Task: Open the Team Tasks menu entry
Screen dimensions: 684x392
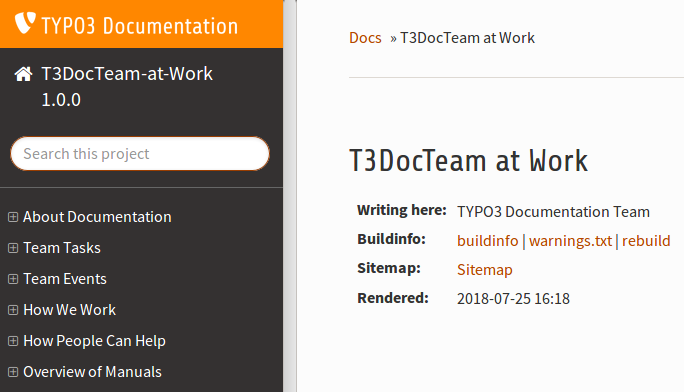Action: click(x=62, y=248)
